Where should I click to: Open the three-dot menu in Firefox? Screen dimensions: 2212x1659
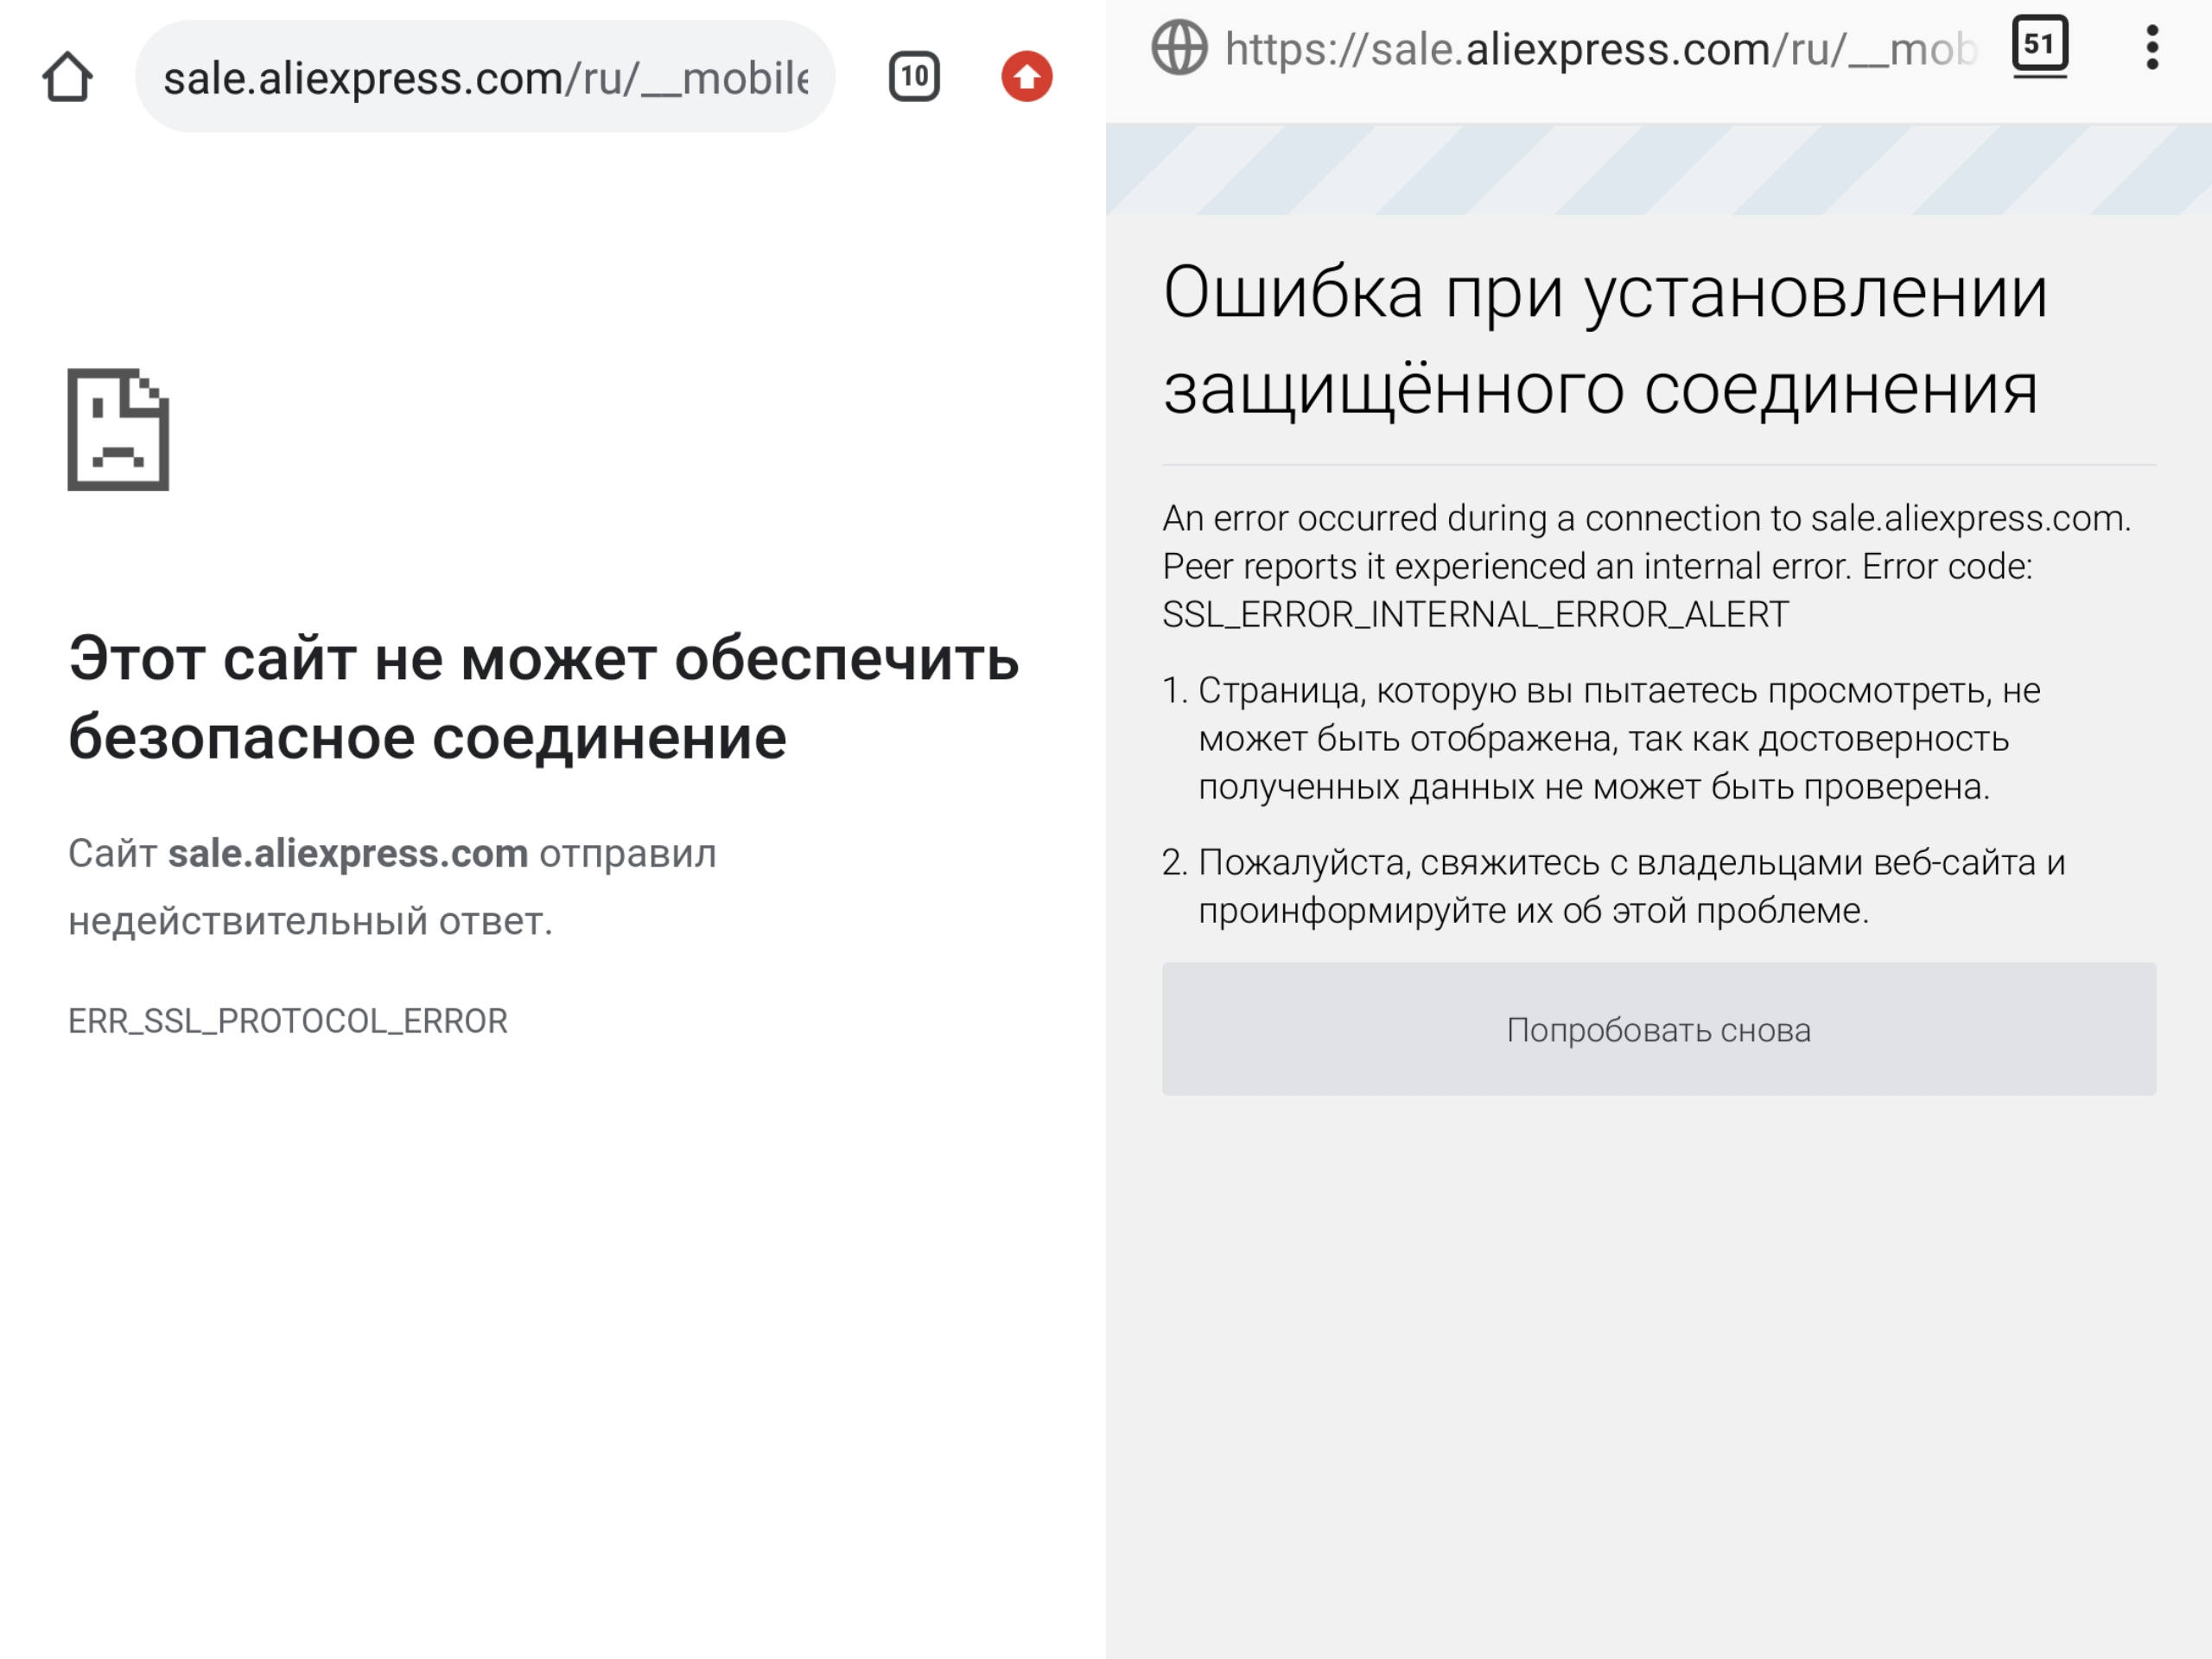click(2152, 48)
